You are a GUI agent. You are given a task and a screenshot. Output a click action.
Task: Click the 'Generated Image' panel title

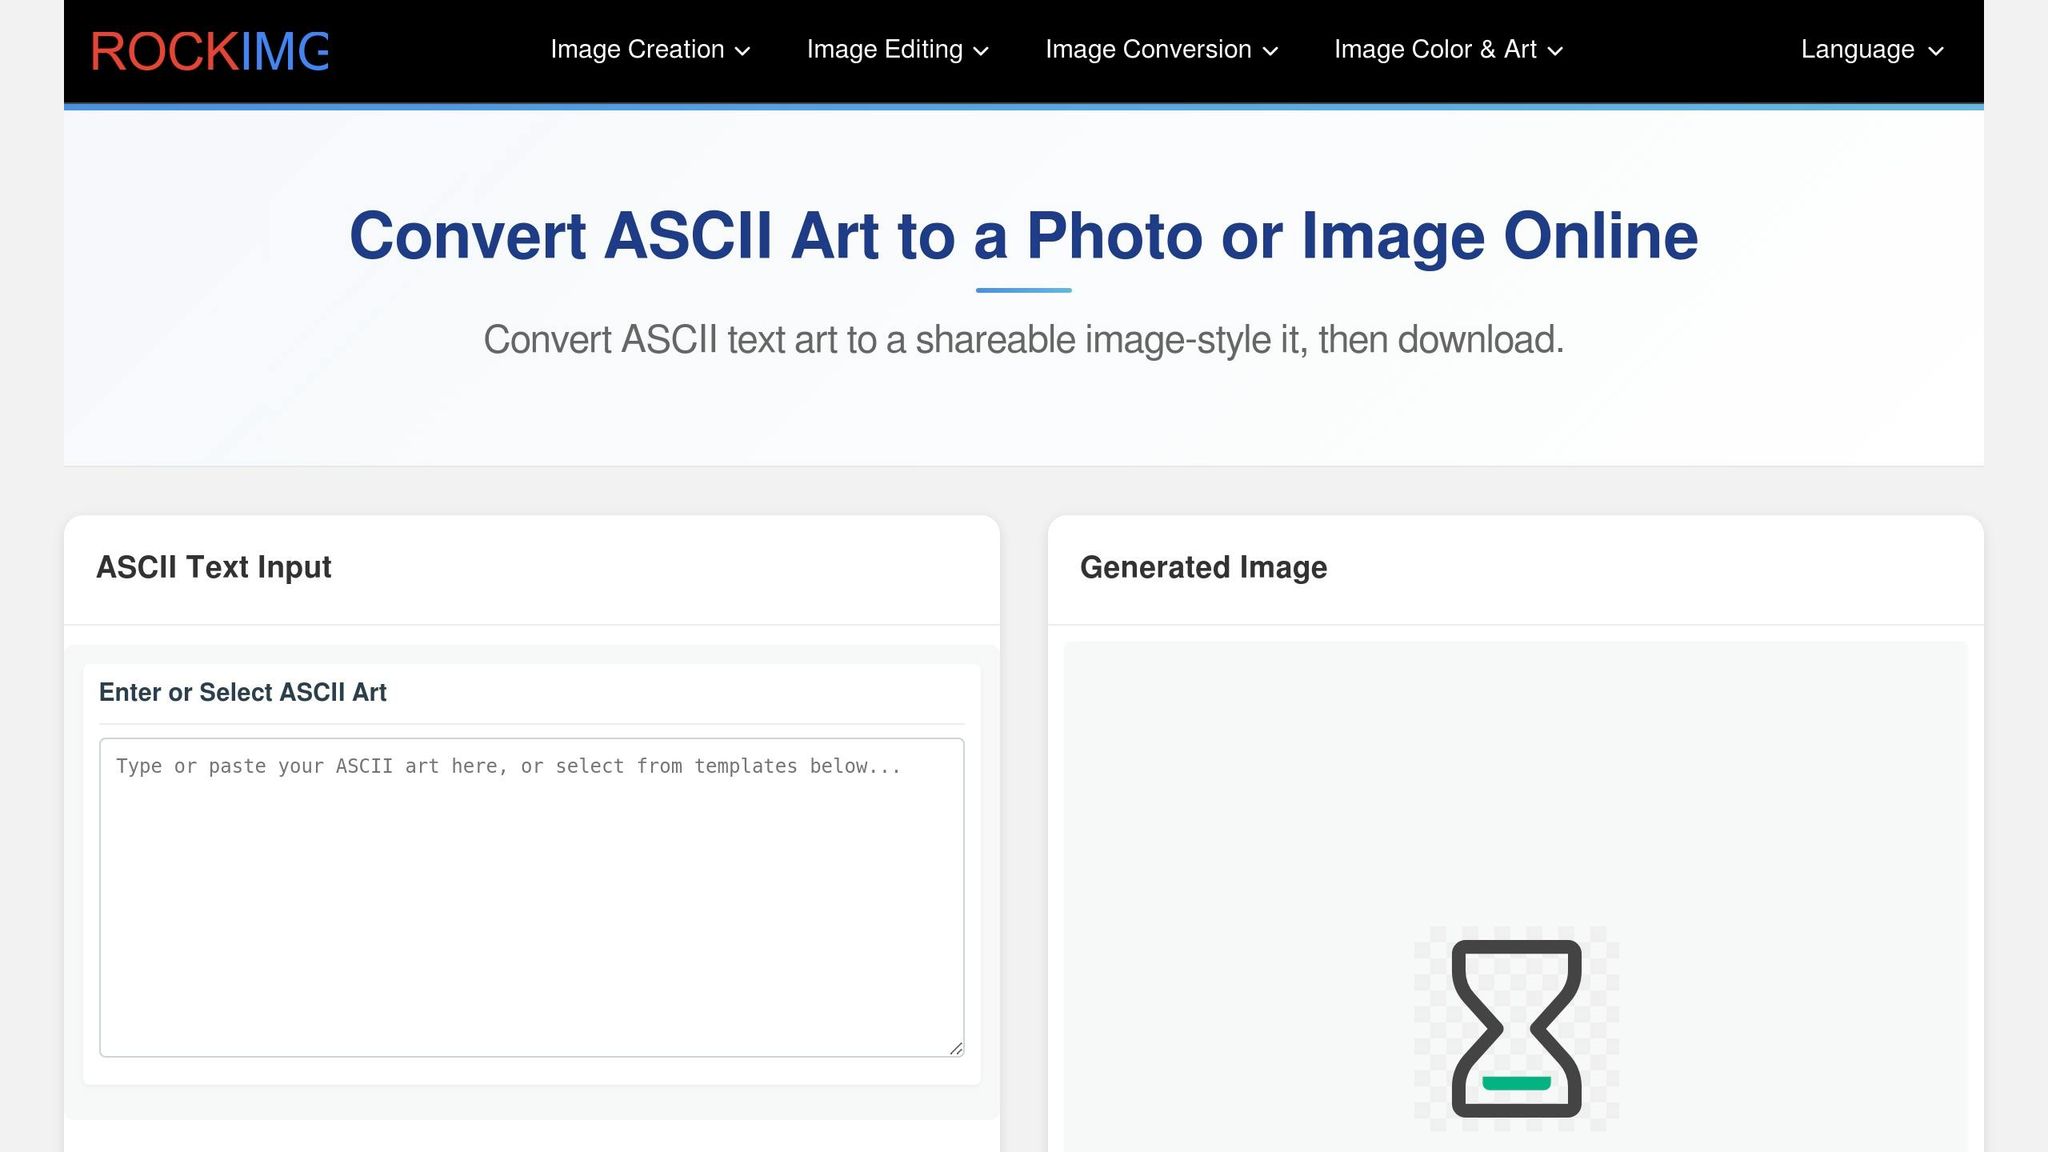1204,567
